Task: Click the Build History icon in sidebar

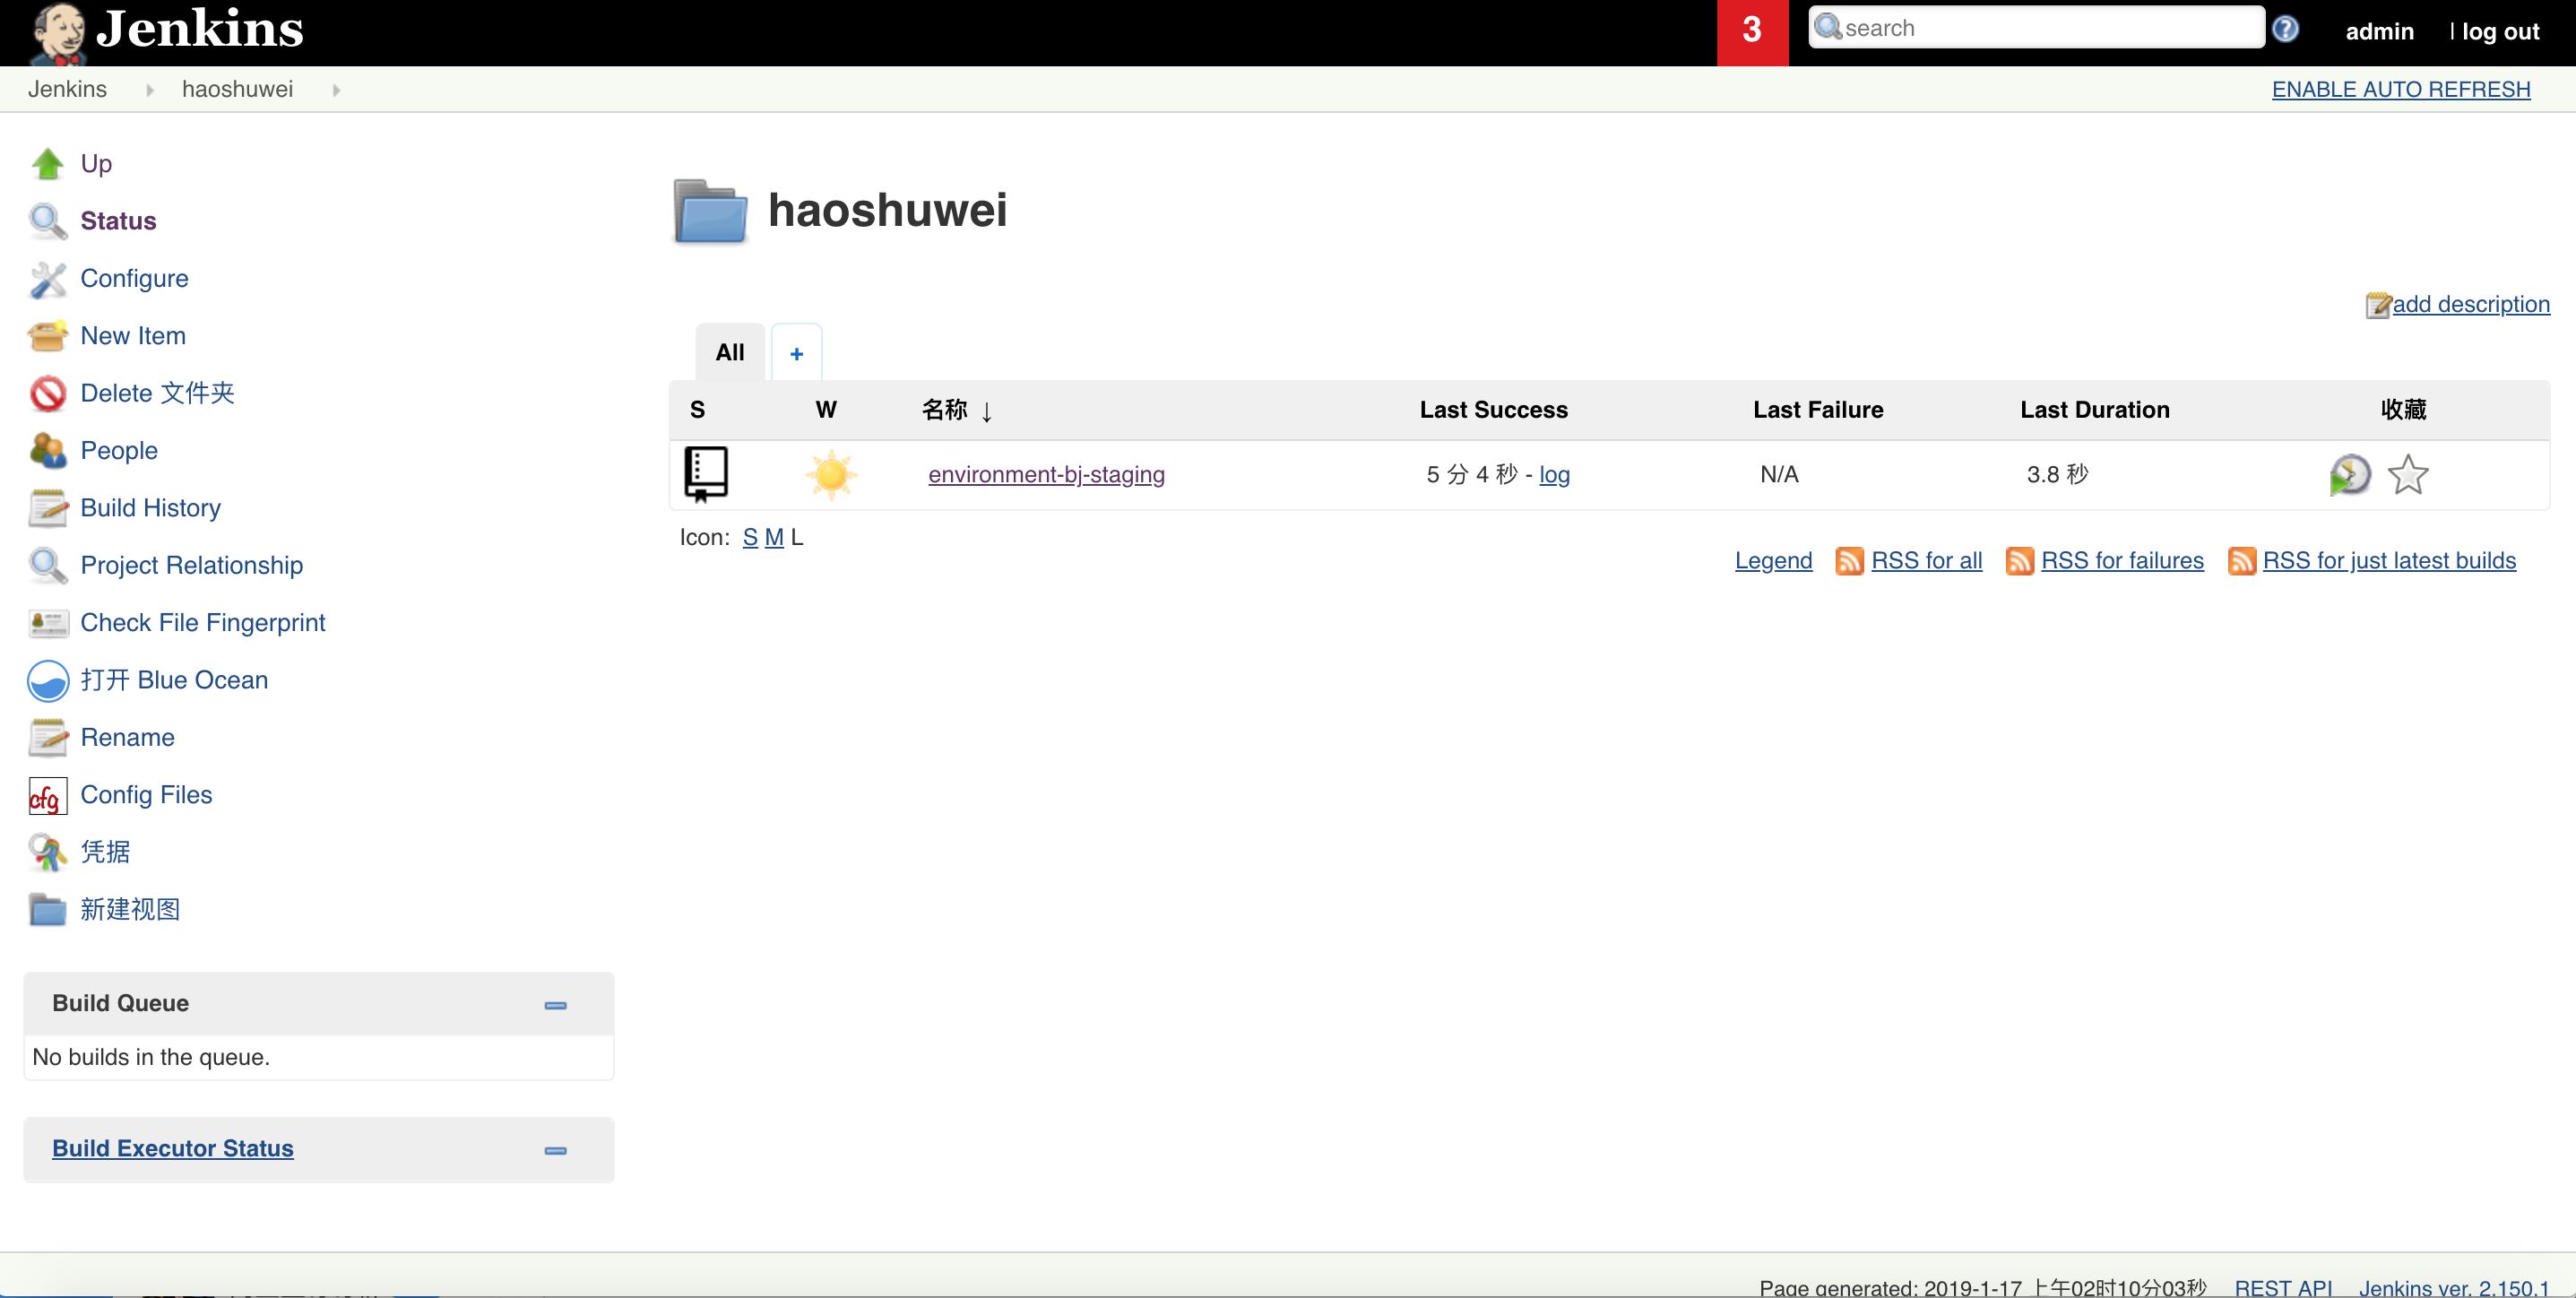Action: (47, 506)
